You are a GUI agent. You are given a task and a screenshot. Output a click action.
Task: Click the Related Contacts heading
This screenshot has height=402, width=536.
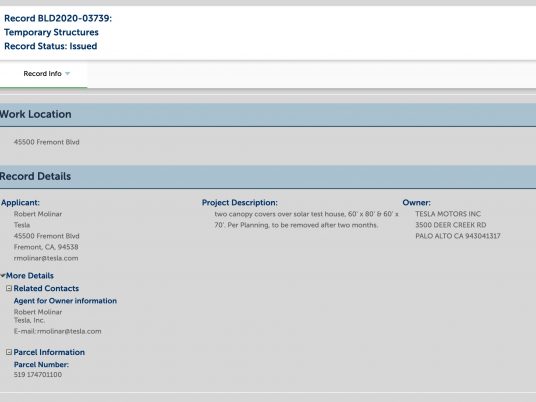coord(46,289)
